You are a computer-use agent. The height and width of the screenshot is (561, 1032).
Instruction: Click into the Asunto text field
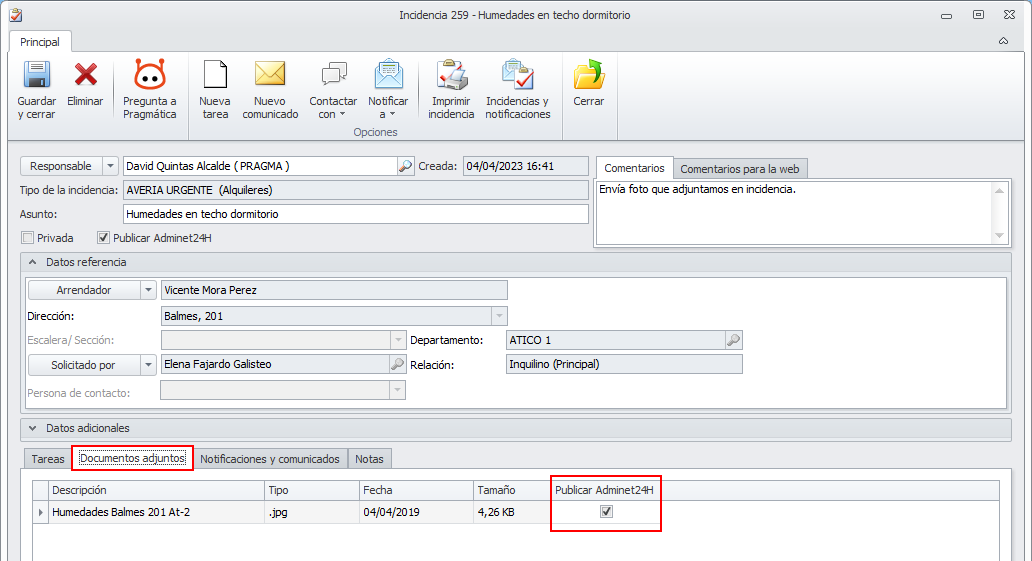click(355, 214)
